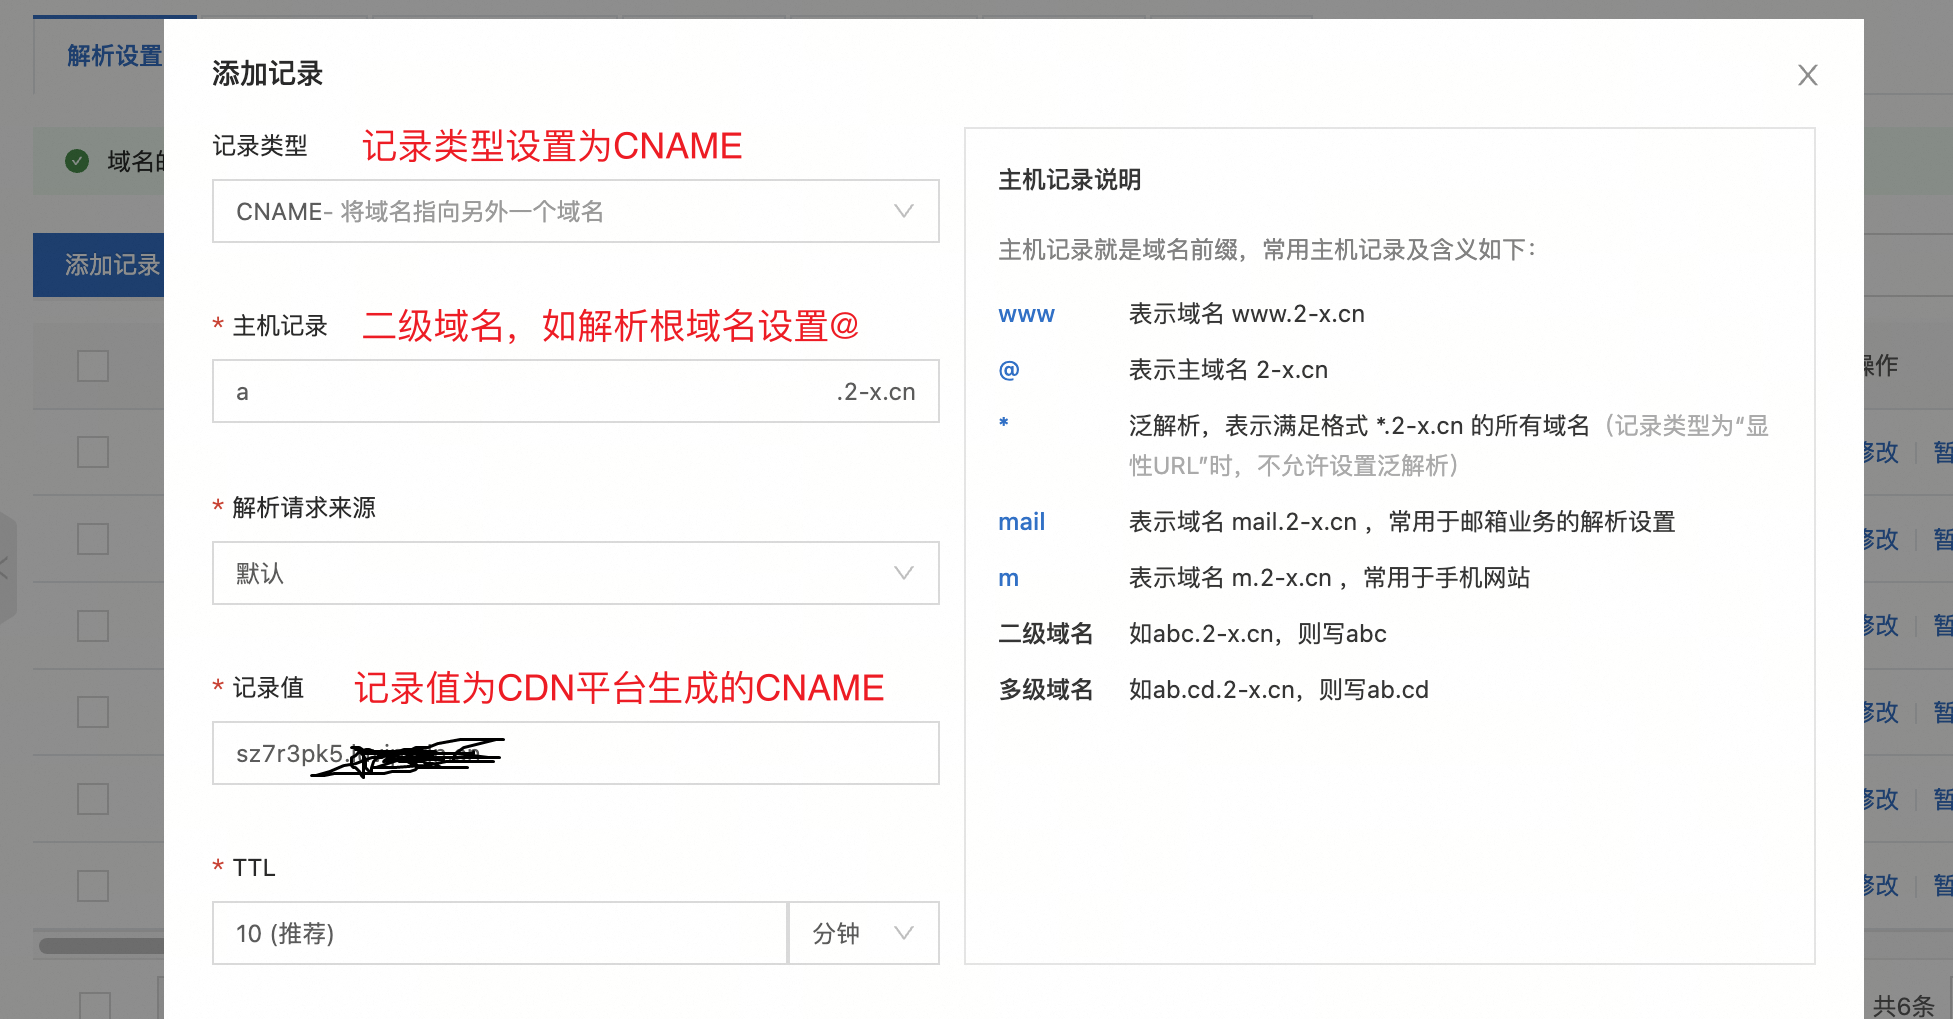The image size is (1953, 1019).
Task: Click the TTL value input showing 10 (推荐)
Action: pyautogui.click(x=499, y=932)
